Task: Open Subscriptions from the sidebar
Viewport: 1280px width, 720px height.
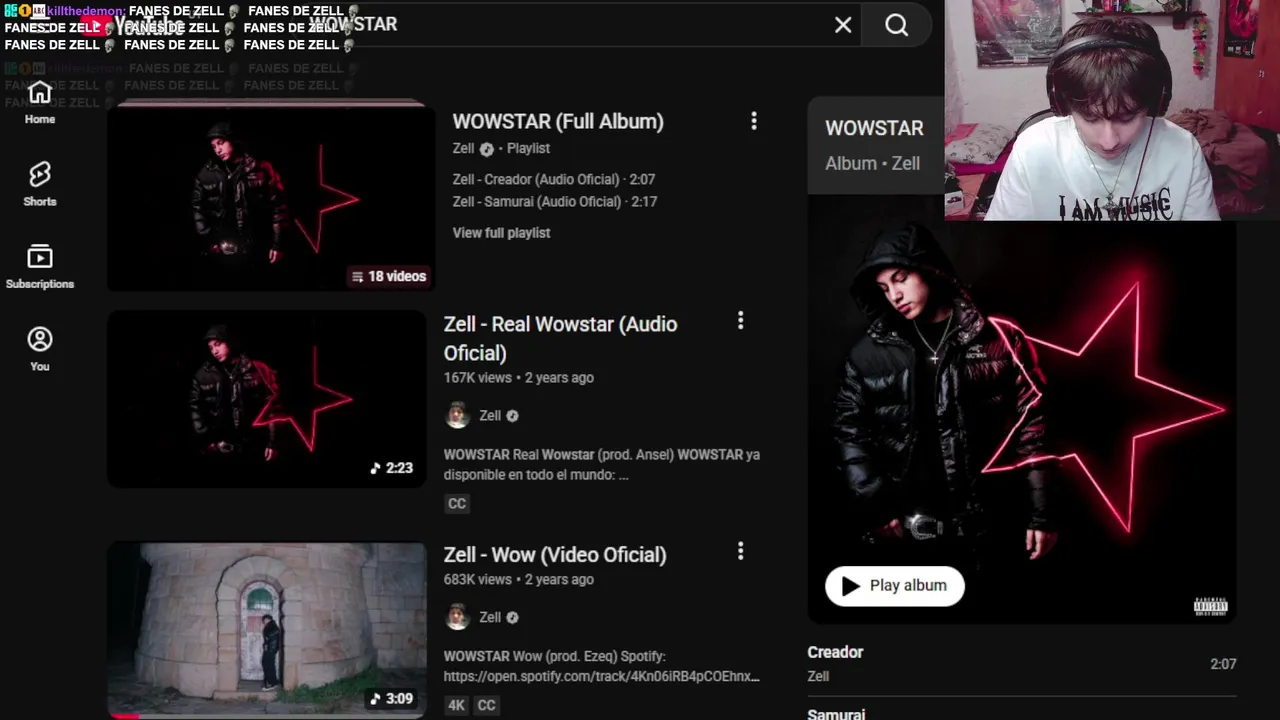Action: 40,267
